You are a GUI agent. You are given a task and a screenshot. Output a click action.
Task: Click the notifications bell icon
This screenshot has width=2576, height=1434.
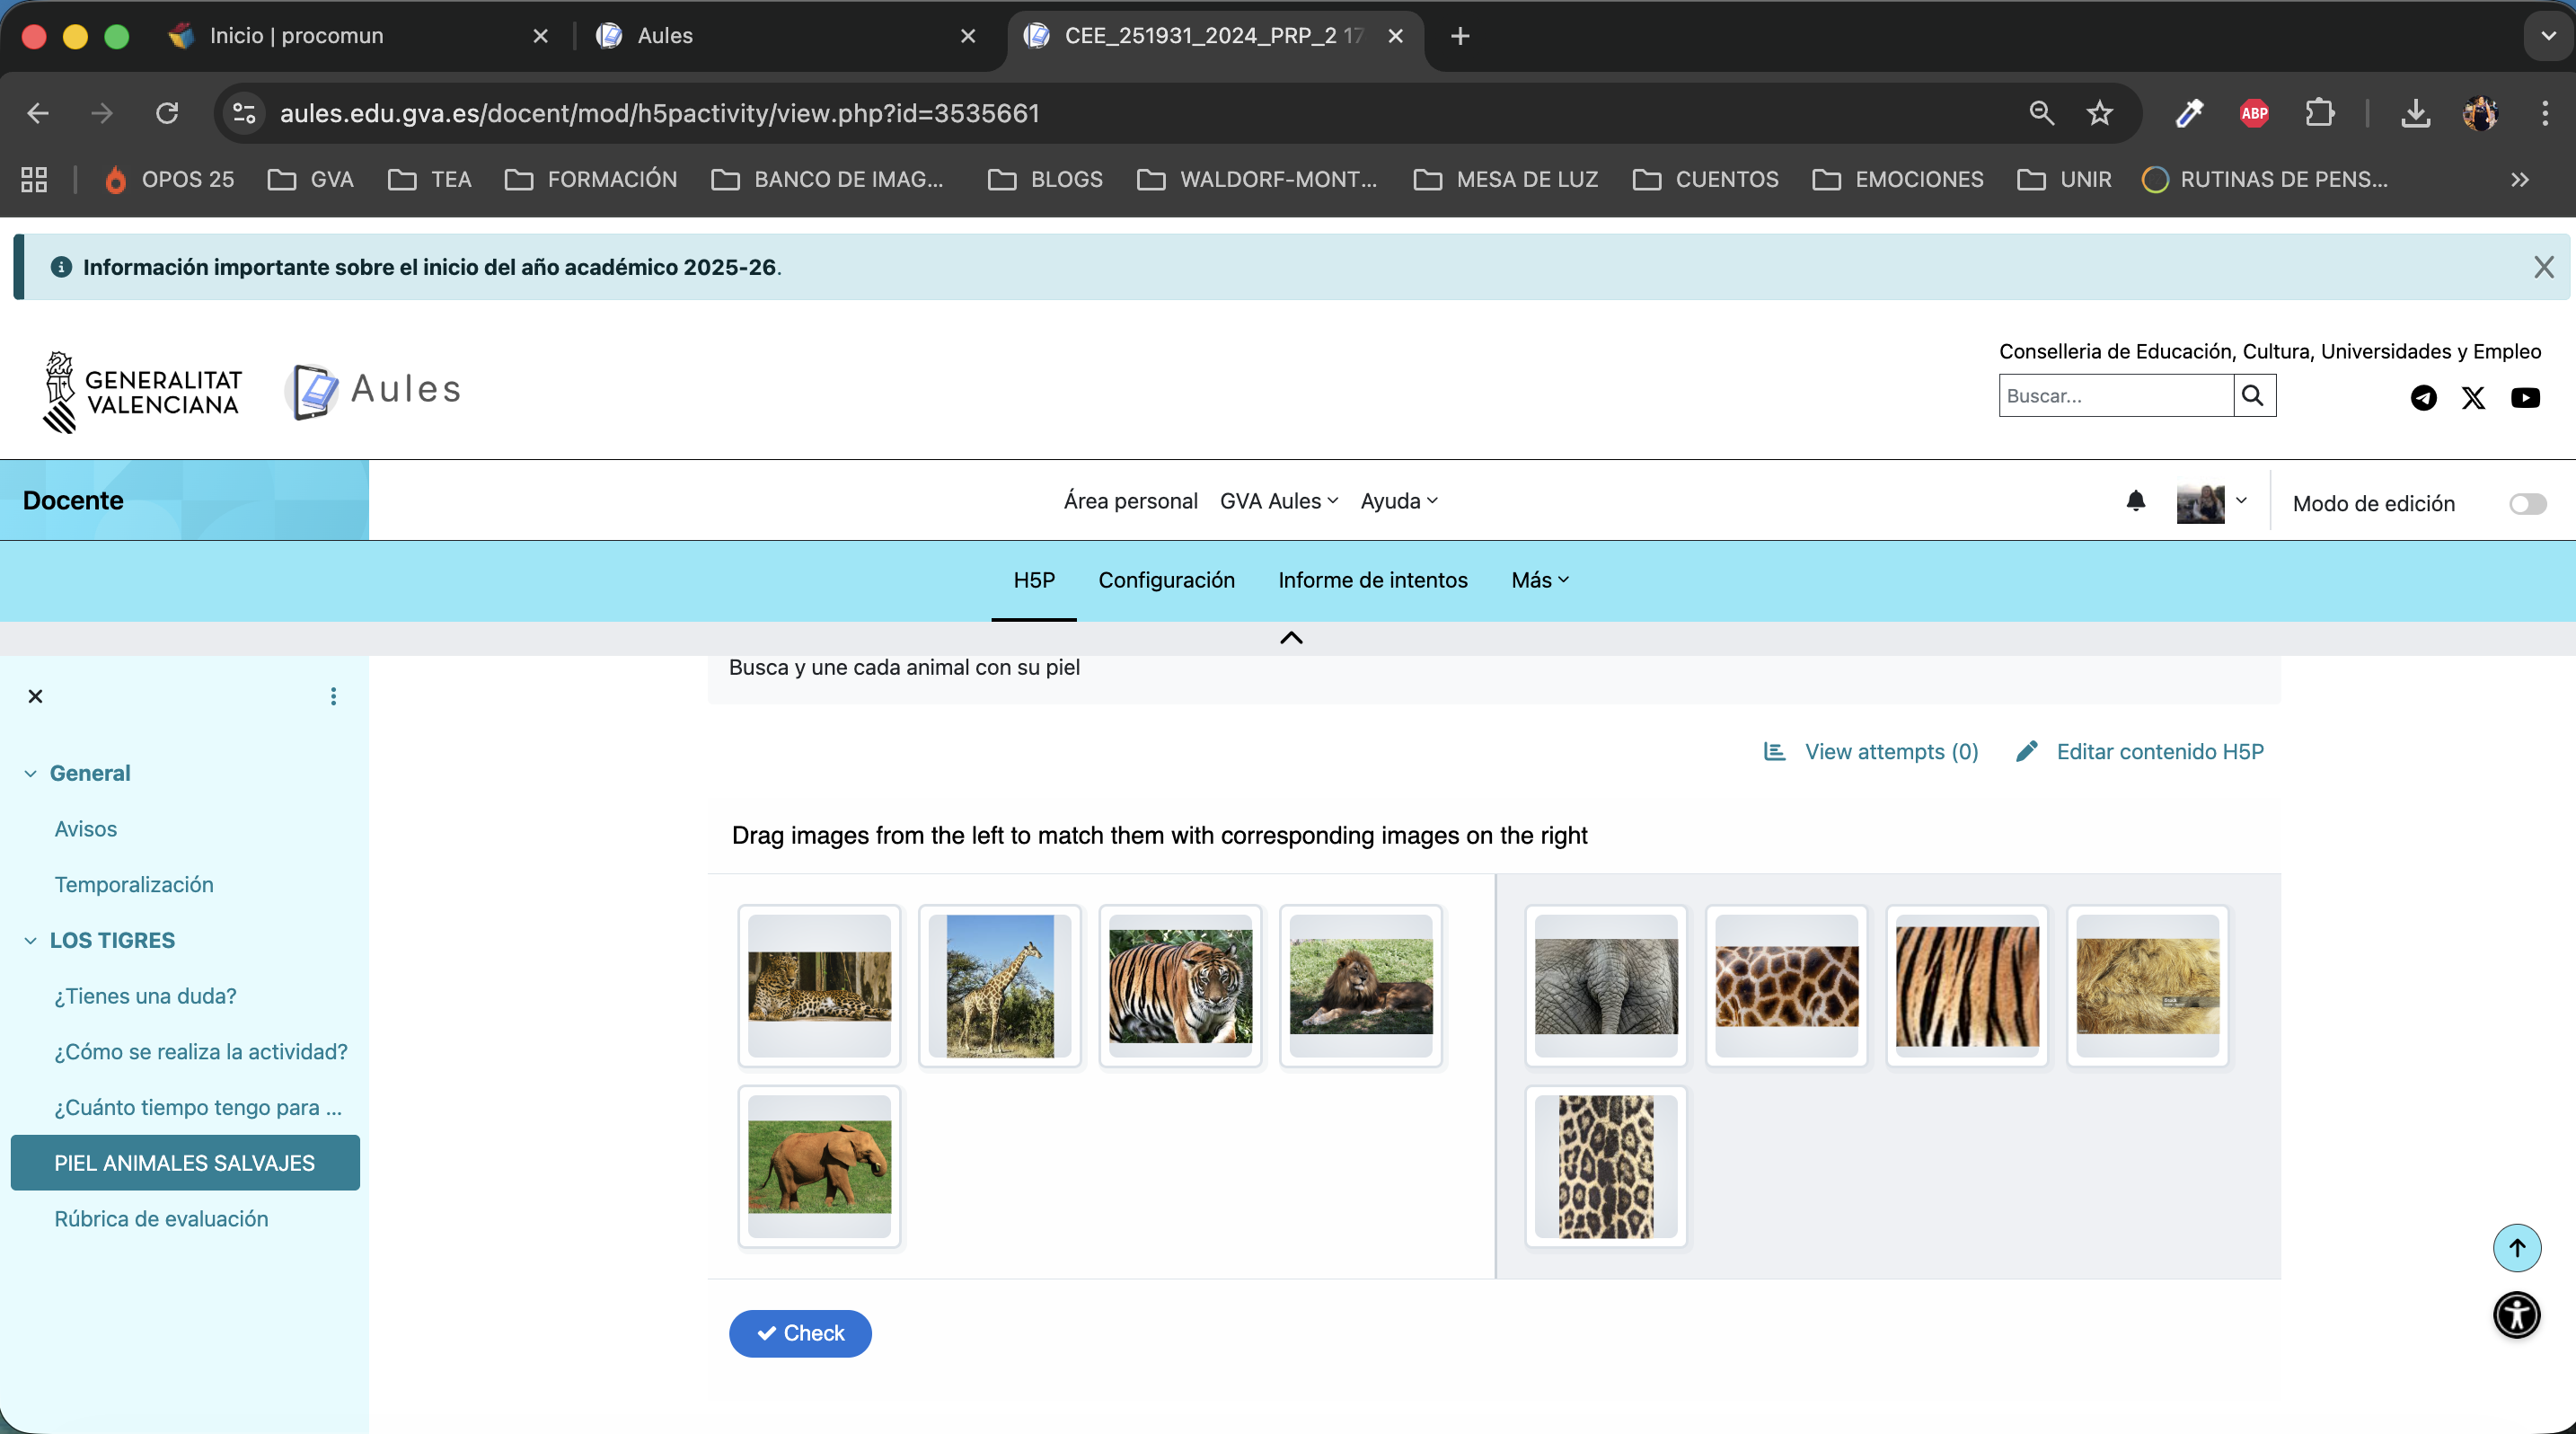click(2135, 501)
